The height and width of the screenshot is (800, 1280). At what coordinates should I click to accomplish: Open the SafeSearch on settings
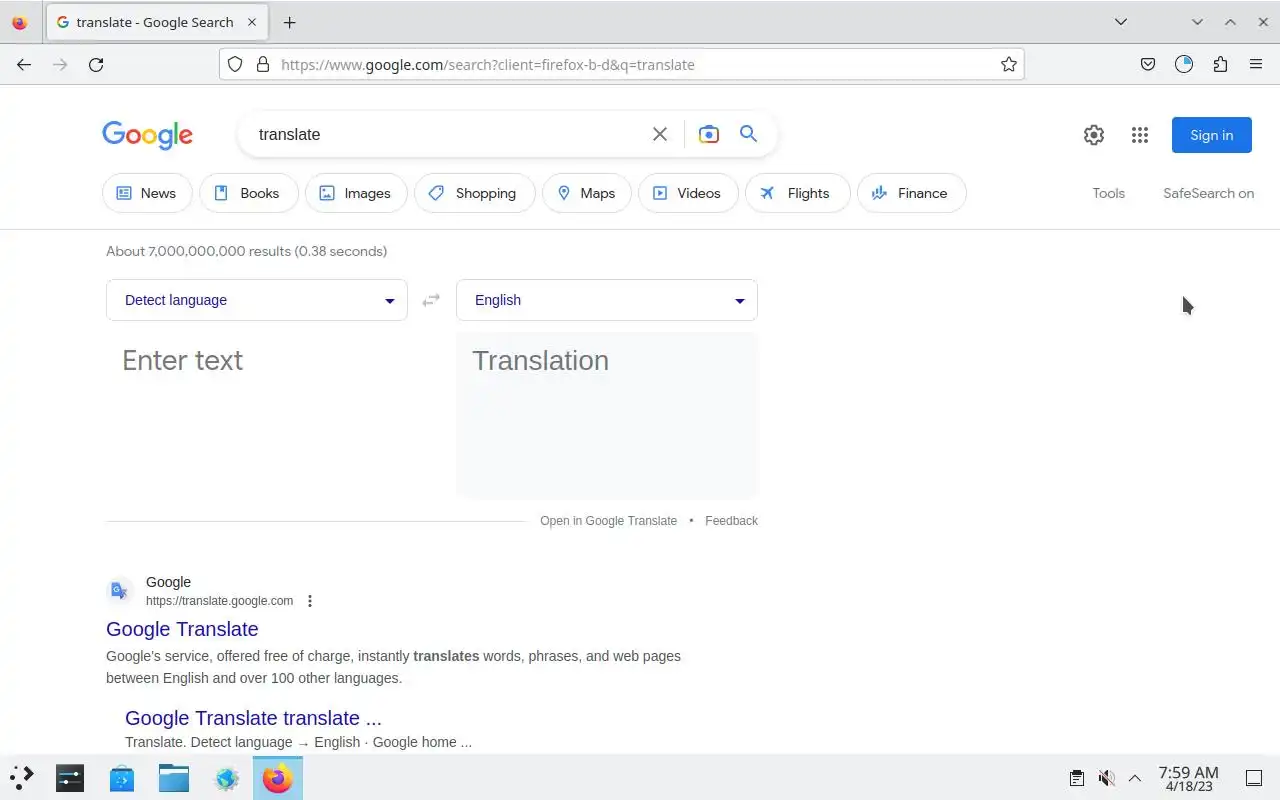tap(1208, 193)
